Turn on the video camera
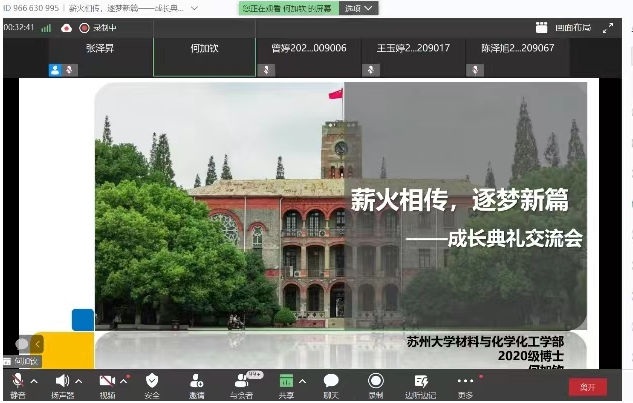This screenshot has width=633, height=403. [107, 381]
